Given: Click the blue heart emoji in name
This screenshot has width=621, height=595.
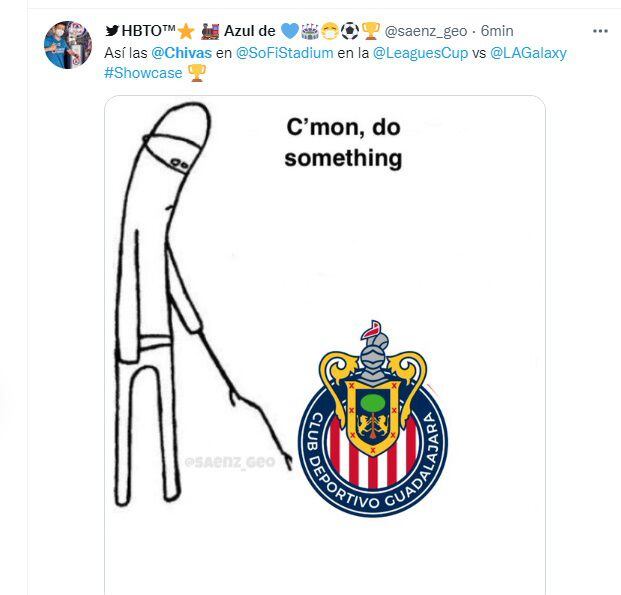Looking at the screenshot, I should pos(290,31).
